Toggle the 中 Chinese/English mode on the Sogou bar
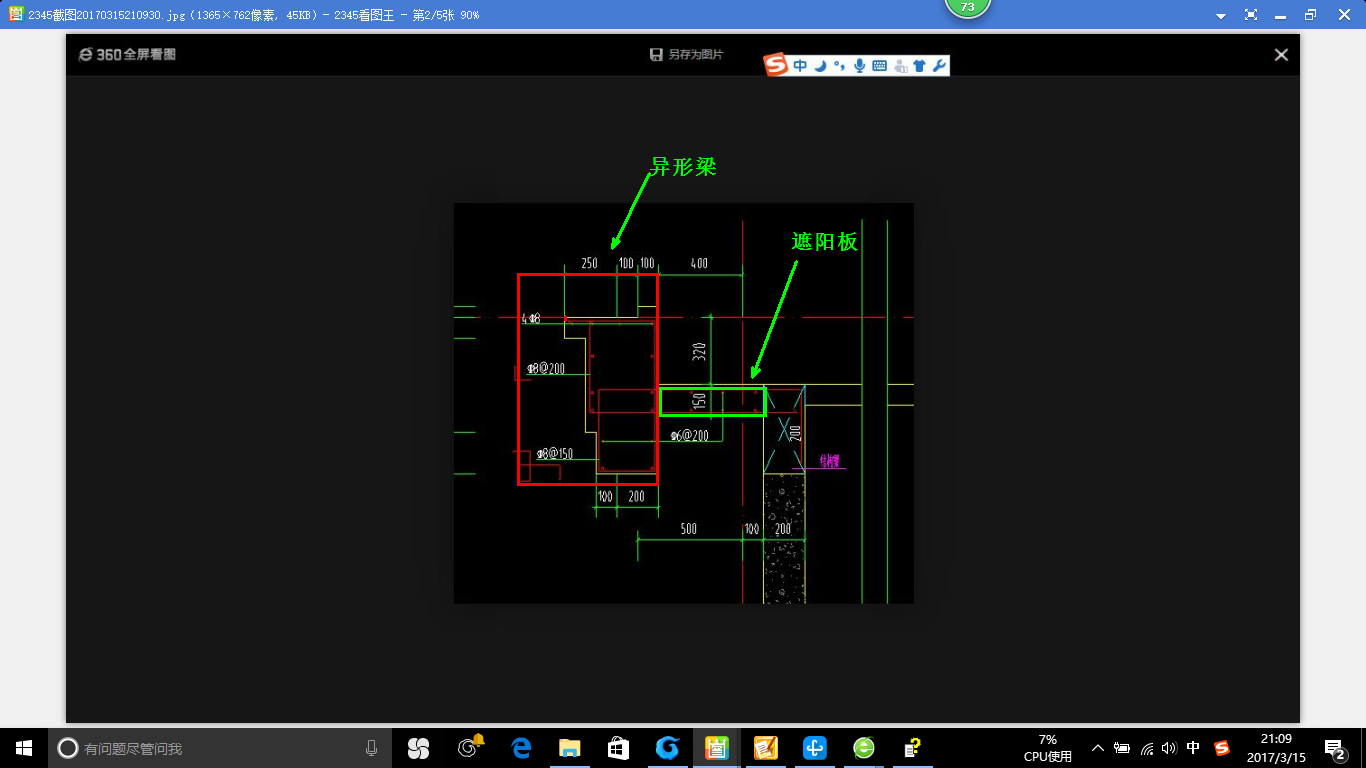The image size is (1366, 768). click(800, 66)
